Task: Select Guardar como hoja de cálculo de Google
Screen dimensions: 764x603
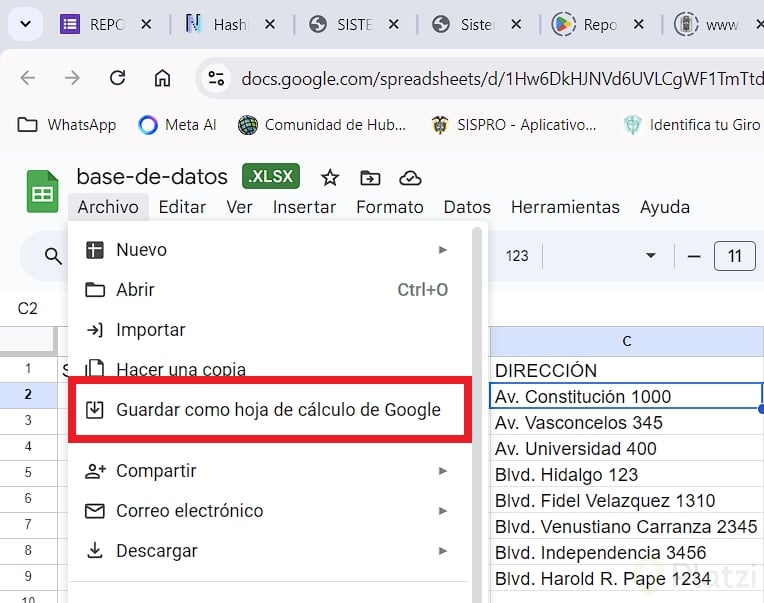Action: (269, 410)
